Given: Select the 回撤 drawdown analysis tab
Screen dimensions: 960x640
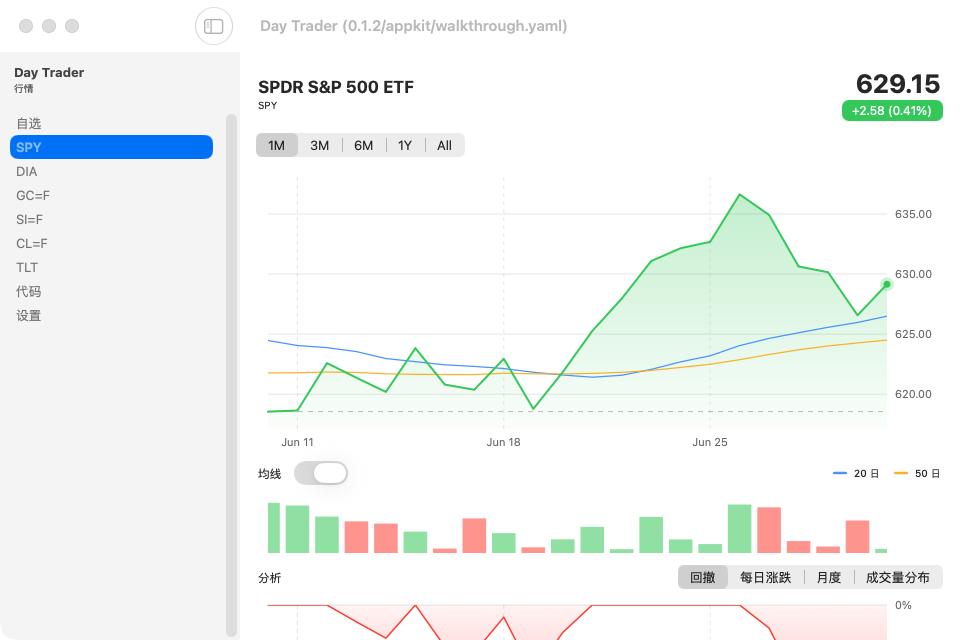Looking at the screenshot, I should [703, 578].
